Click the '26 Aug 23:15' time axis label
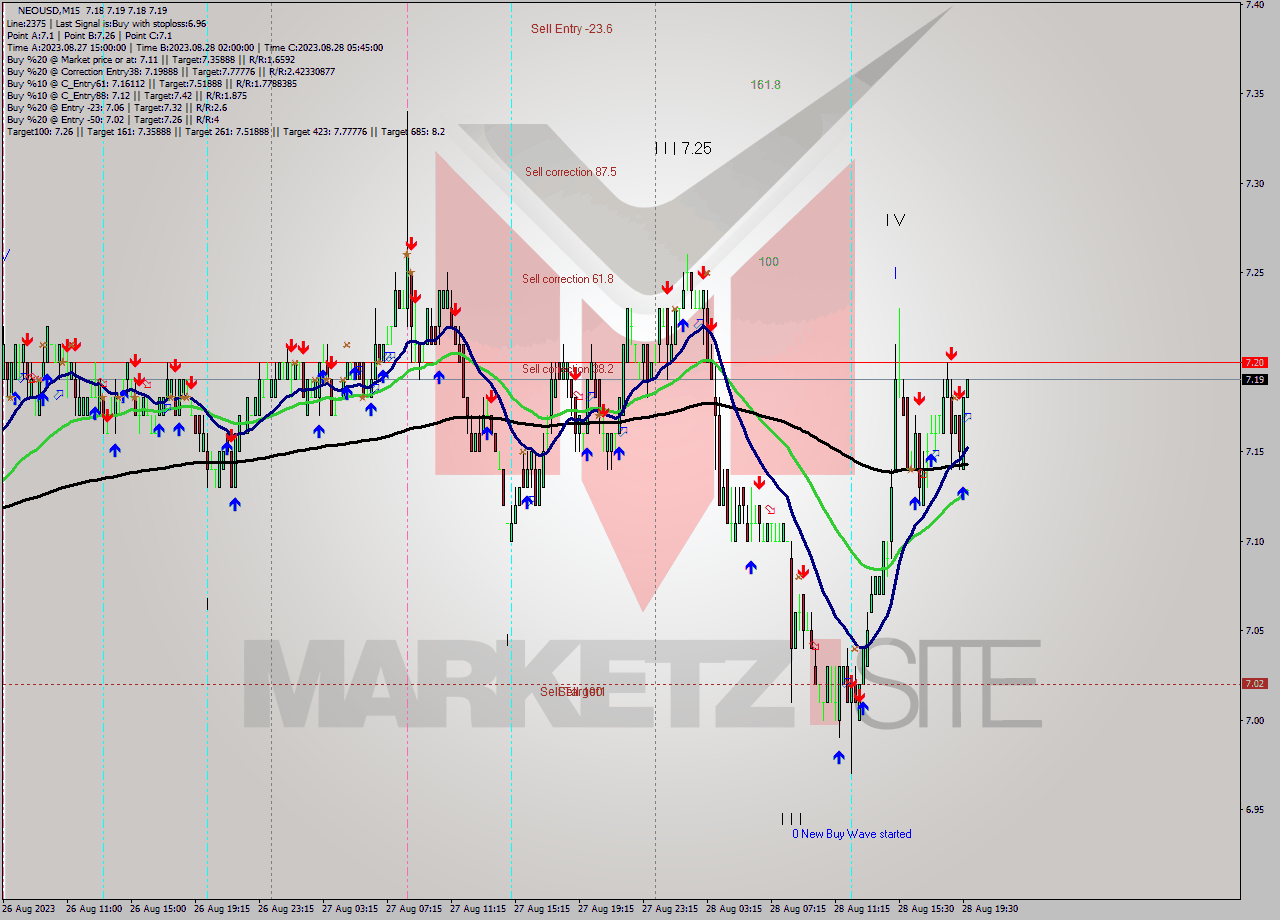 point(286,909)
